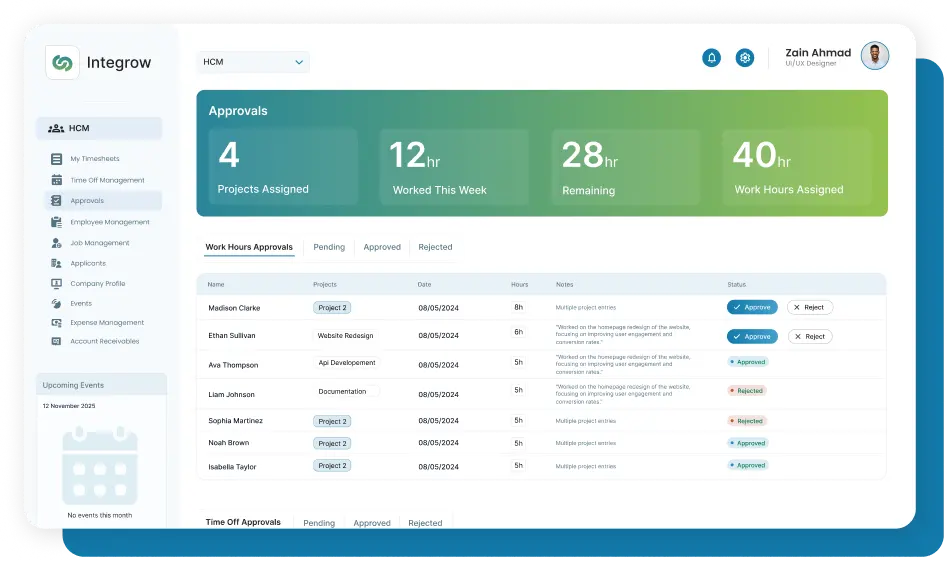
Task: Click the My Timesheets sidebar icon
Action: [57, 159]
